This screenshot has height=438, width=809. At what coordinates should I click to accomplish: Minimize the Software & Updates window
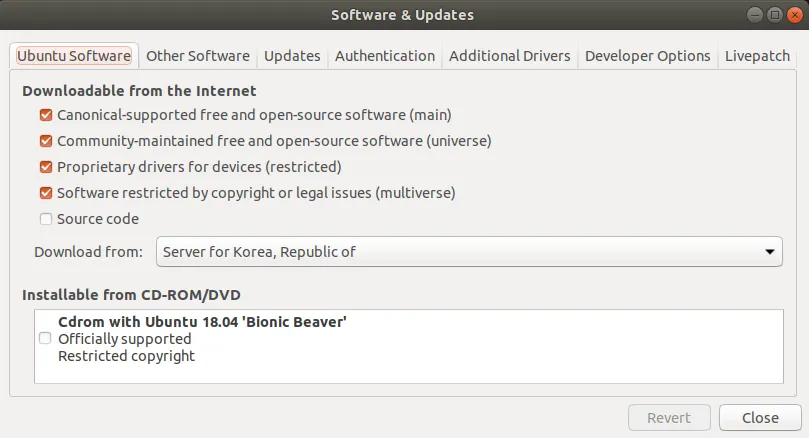click(754, 15)
